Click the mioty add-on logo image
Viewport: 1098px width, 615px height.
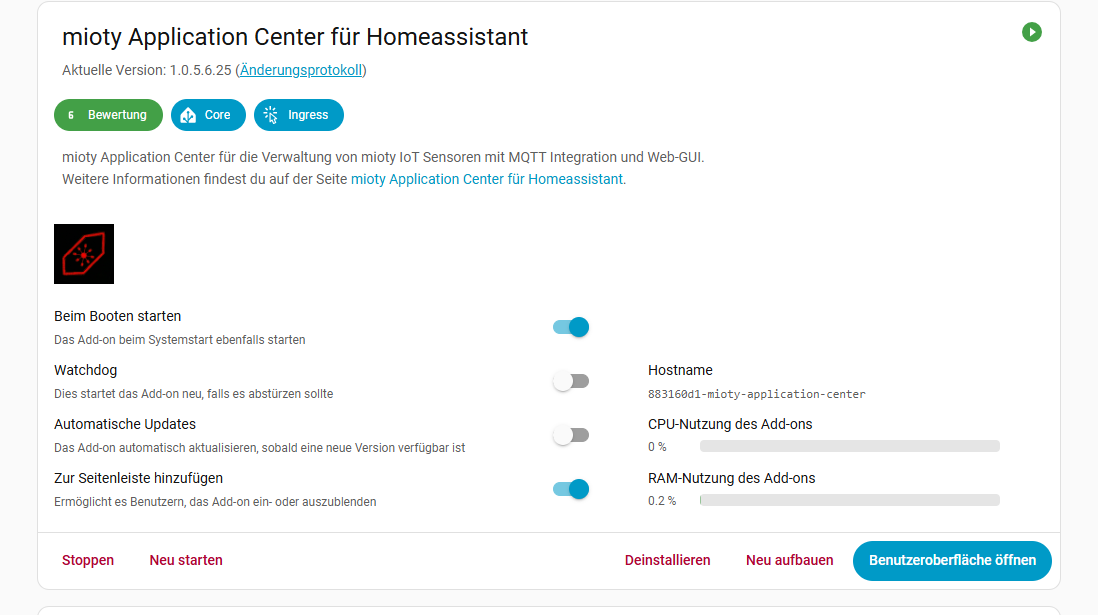(84, 254)
